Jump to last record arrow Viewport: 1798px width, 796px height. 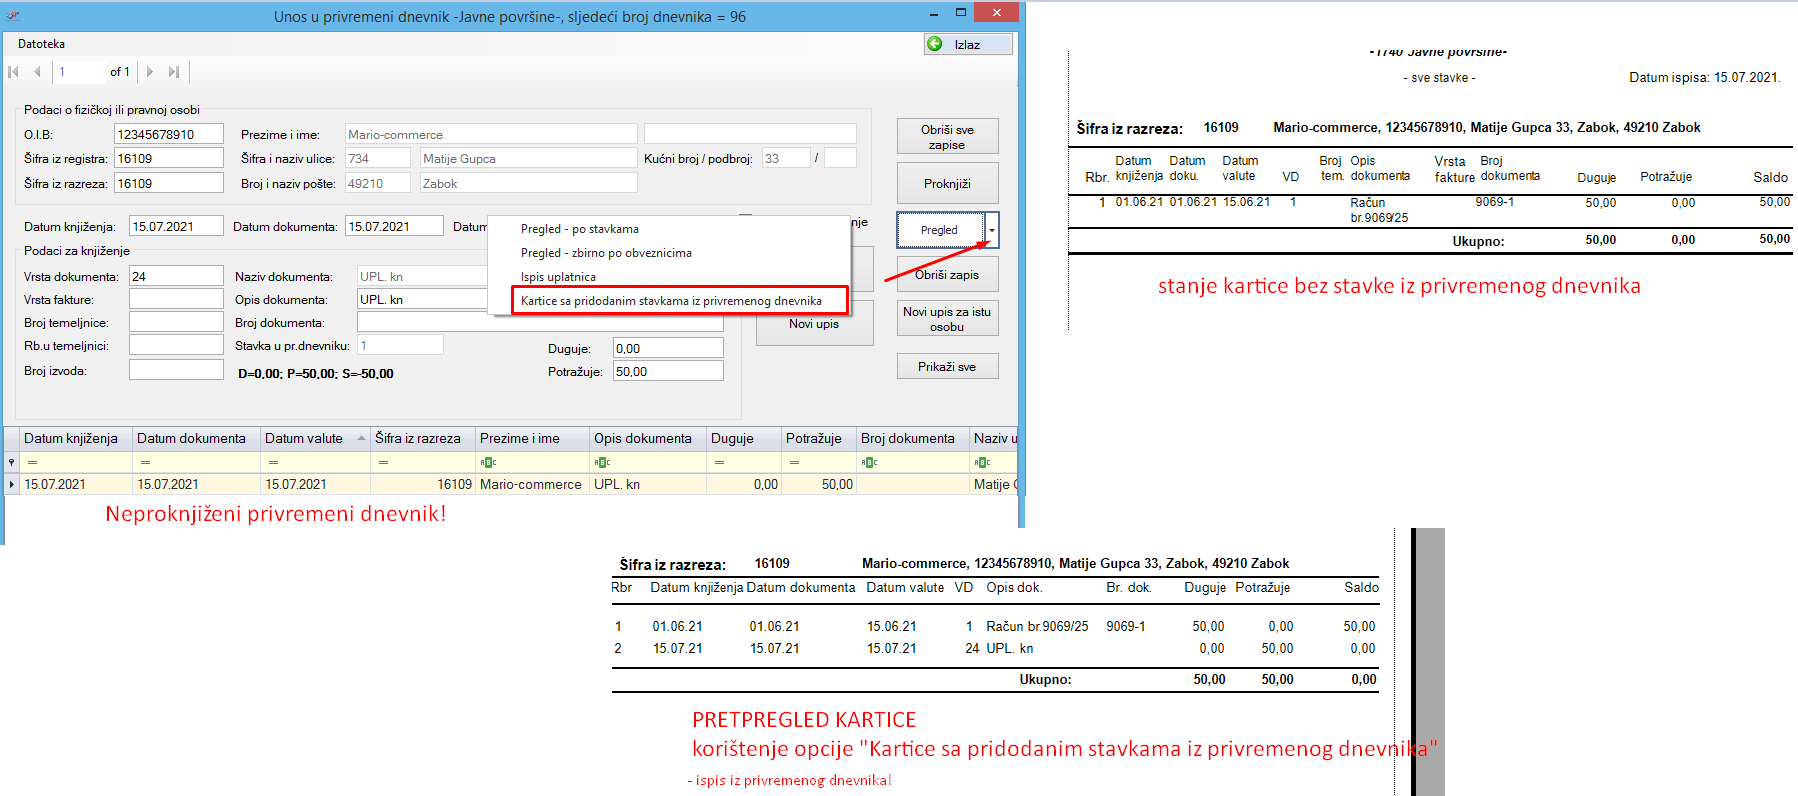(x=174, y=72)
